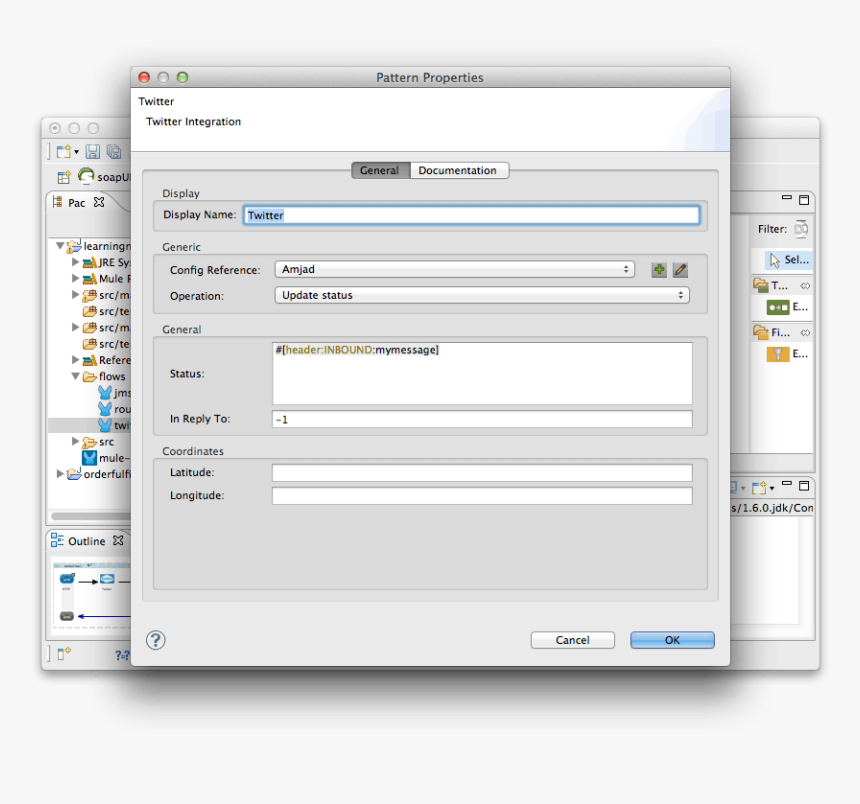Click the Status text area

click(x=482, y=373)
